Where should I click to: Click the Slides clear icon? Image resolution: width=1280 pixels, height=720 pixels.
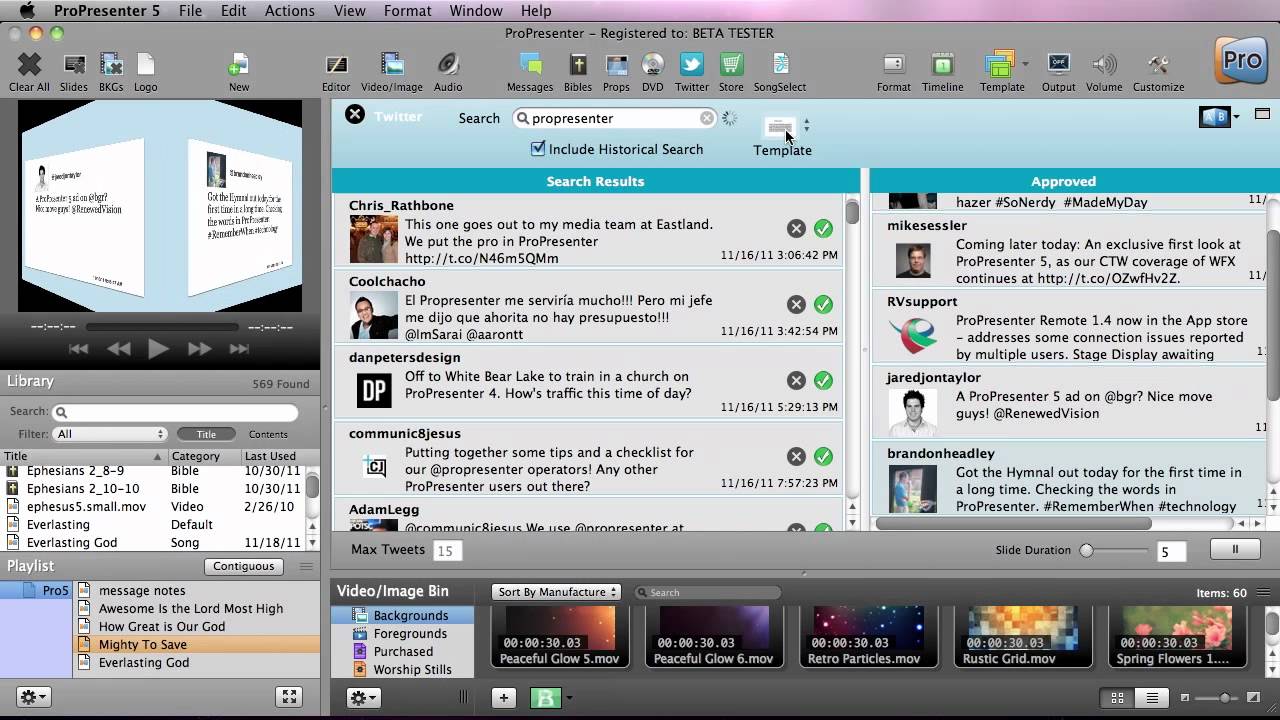74,66
